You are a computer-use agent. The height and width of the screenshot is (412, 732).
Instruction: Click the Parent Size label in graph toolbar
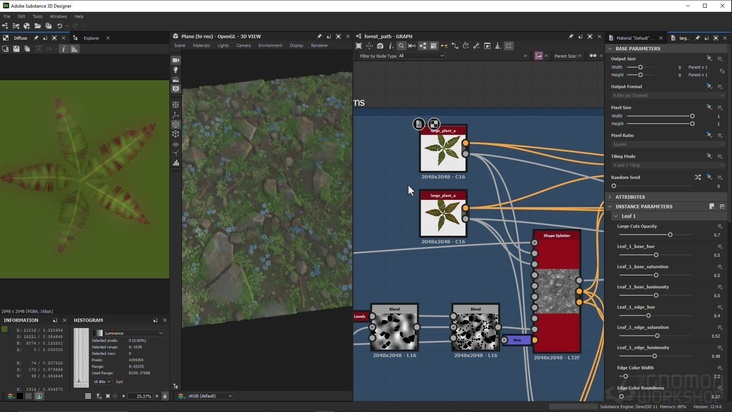point(565,56)
